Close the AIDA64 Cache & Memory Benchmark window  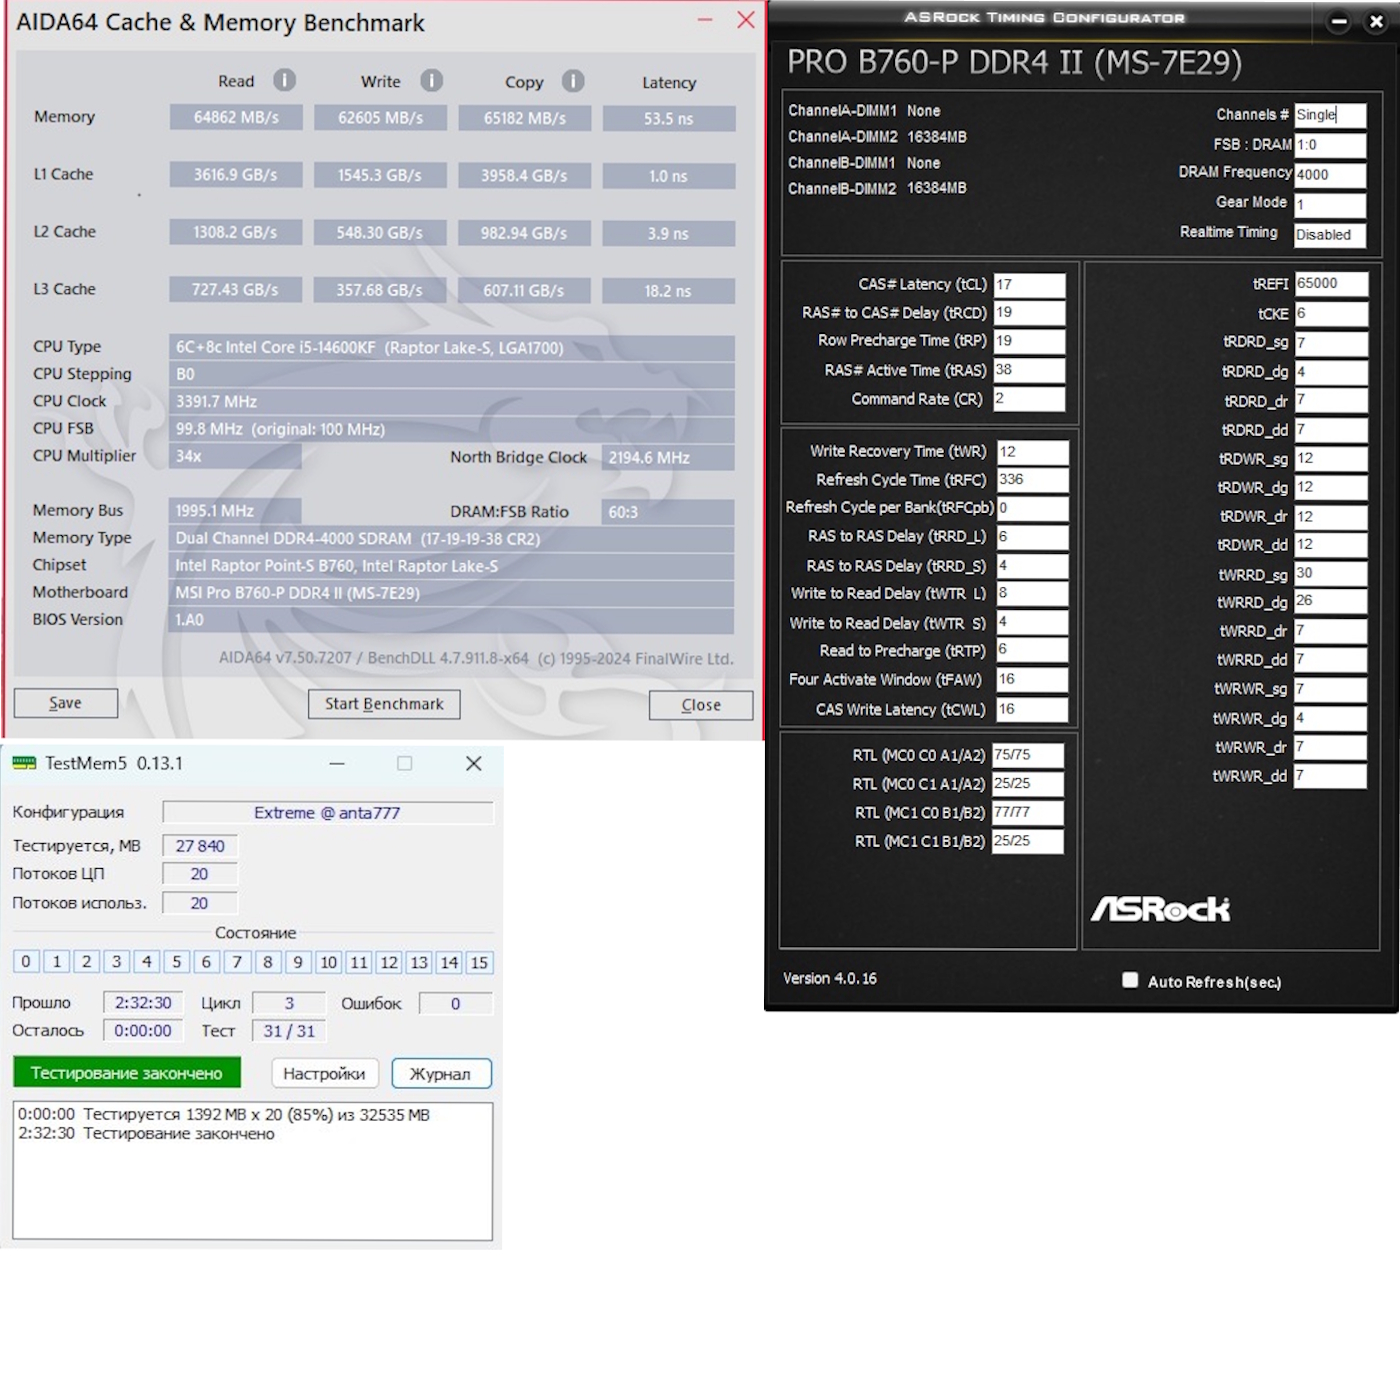(746, 20)
